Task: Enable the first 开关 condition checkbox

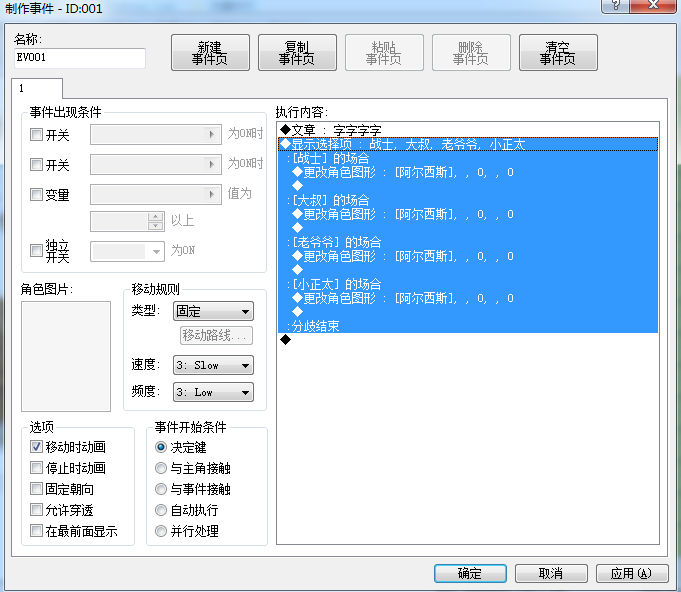Action: tap(36, 135)
